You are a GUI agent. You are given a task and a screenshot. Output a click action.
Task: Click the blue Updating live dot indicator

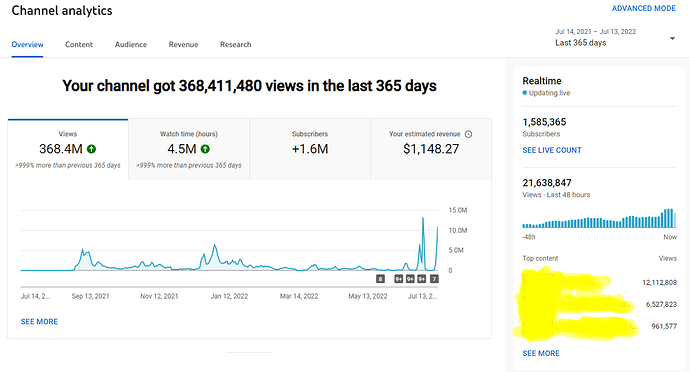[525, 93]
